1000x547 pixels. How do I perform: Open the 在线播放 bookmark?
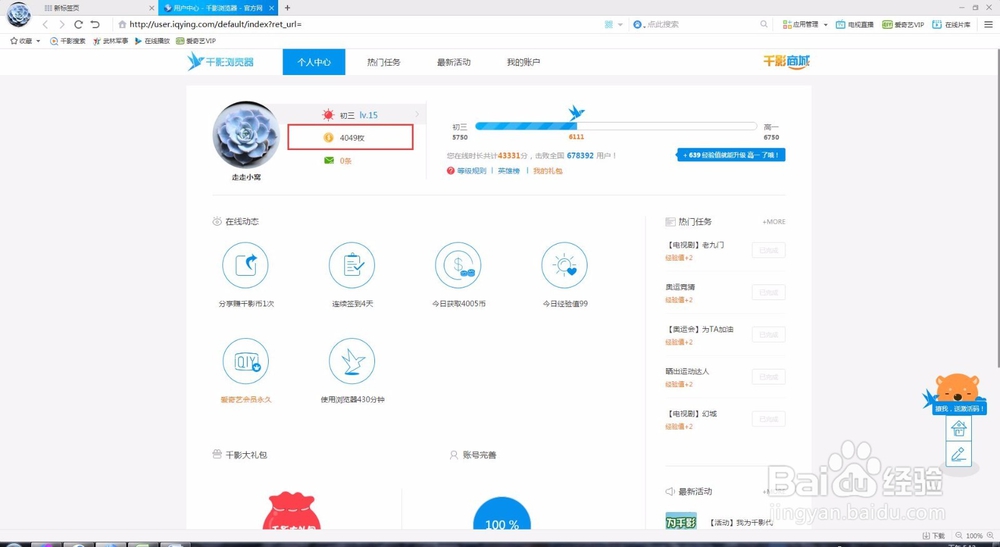[x=152, y=41]
